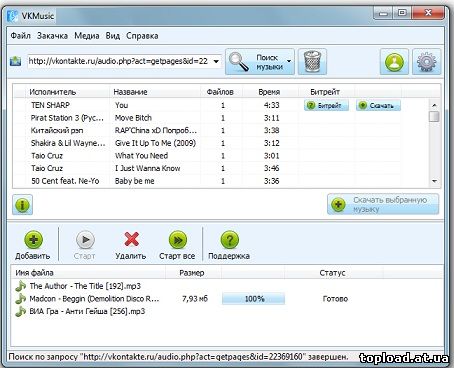Click the Готово status text
This screenshot has height=368, width=454.
coord(335,299)
